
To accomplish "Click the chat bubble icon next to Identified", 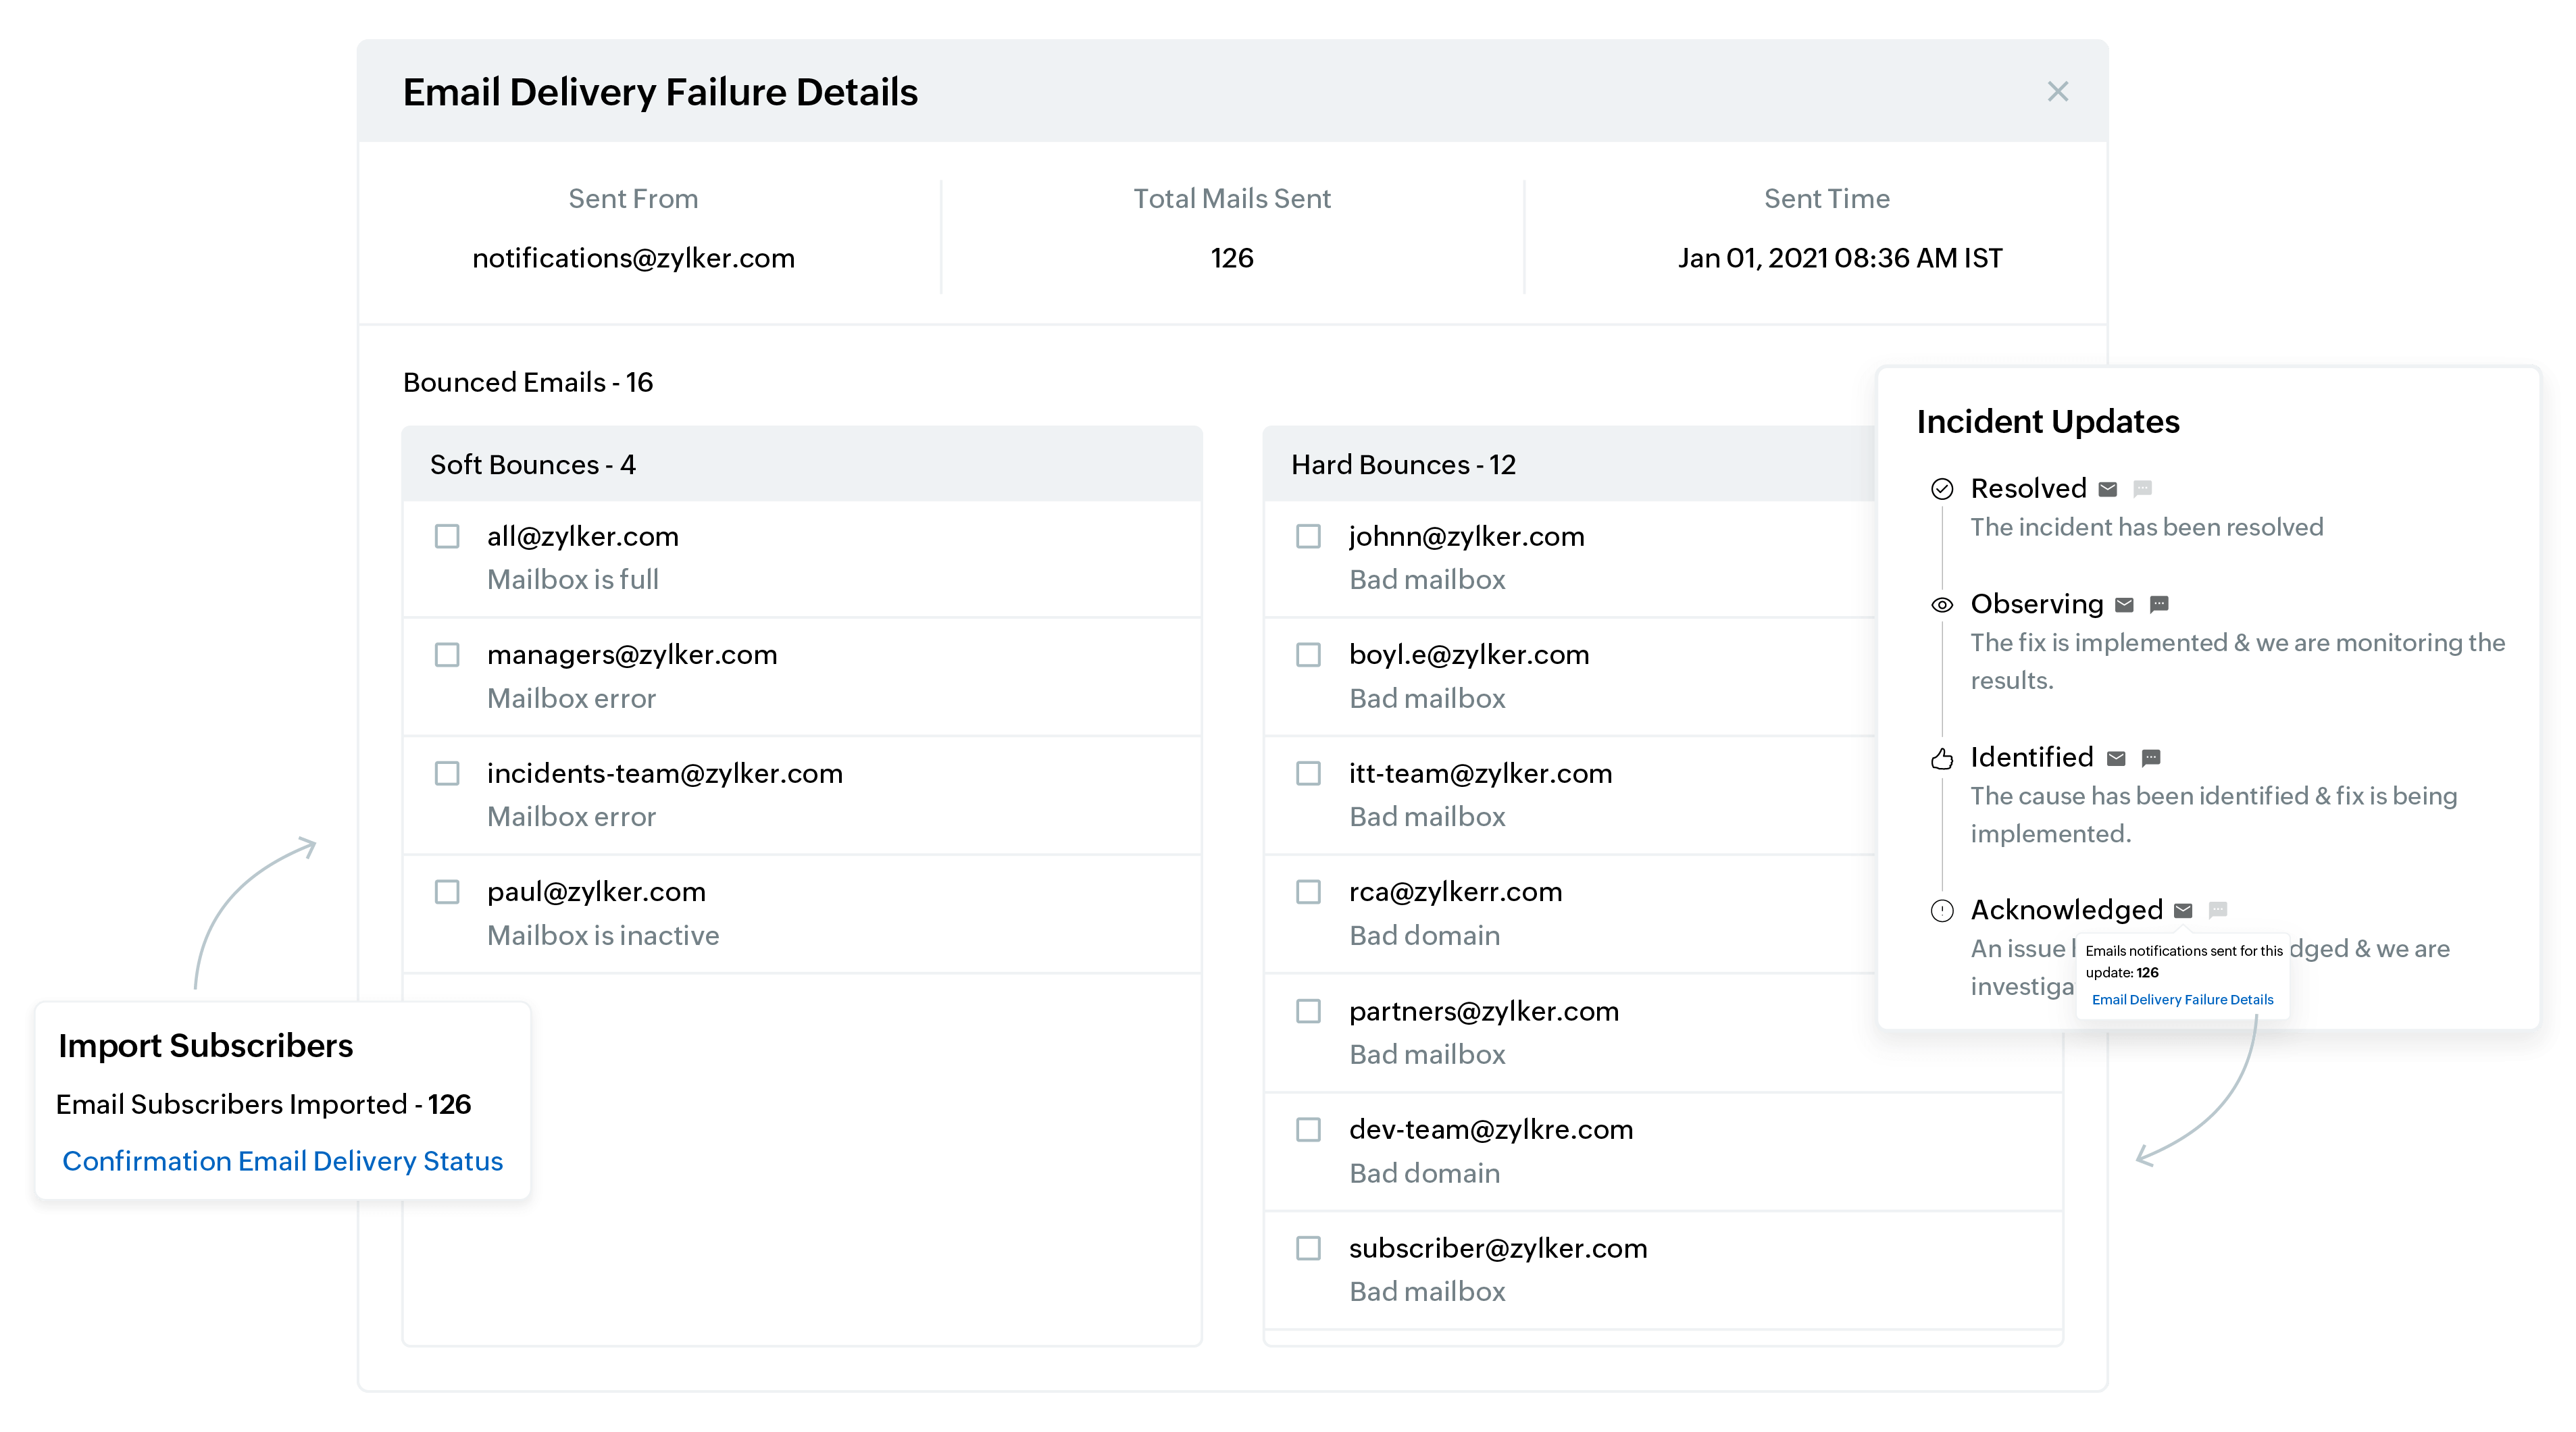I will pyautogui.click(x=2151, y=758).
